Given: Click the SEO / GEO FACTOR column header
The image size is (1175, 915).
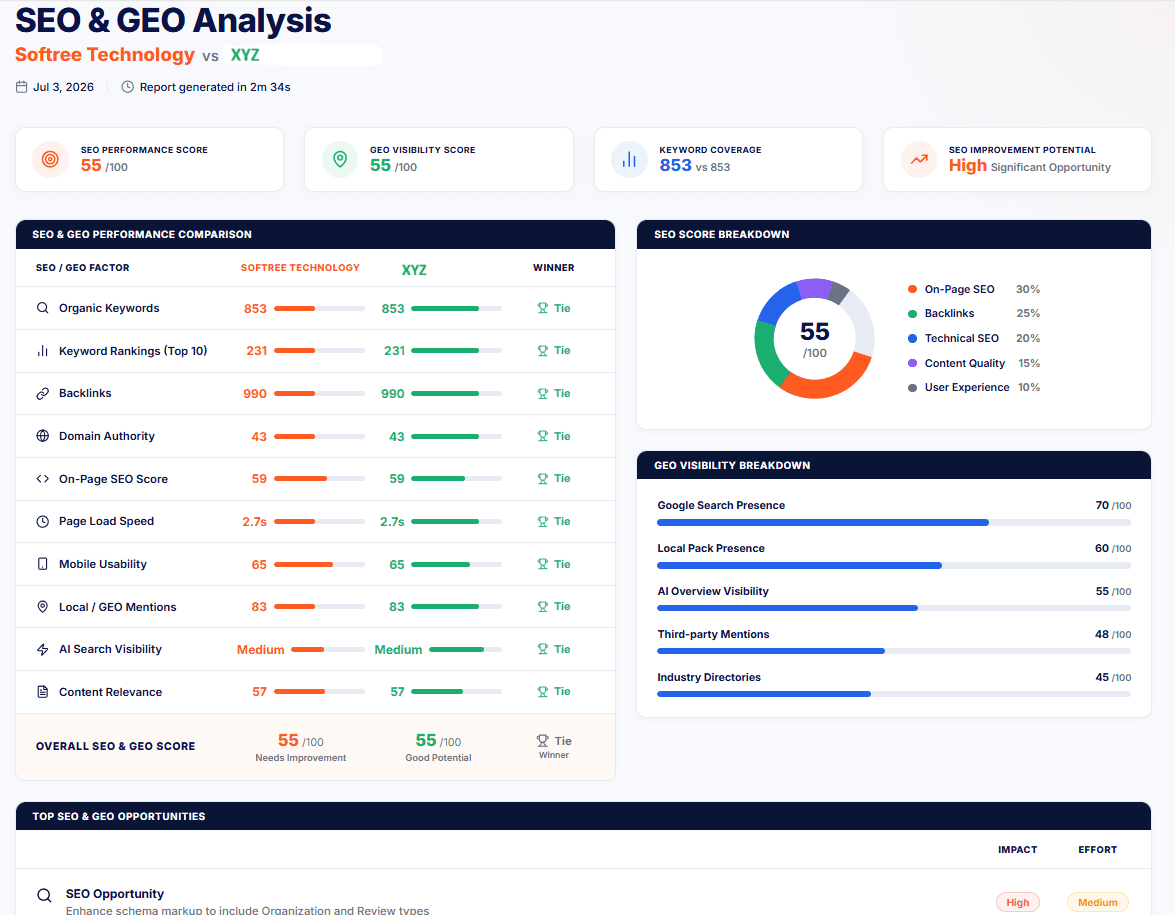Looking at the screenshot, I should tap(82, 268).
